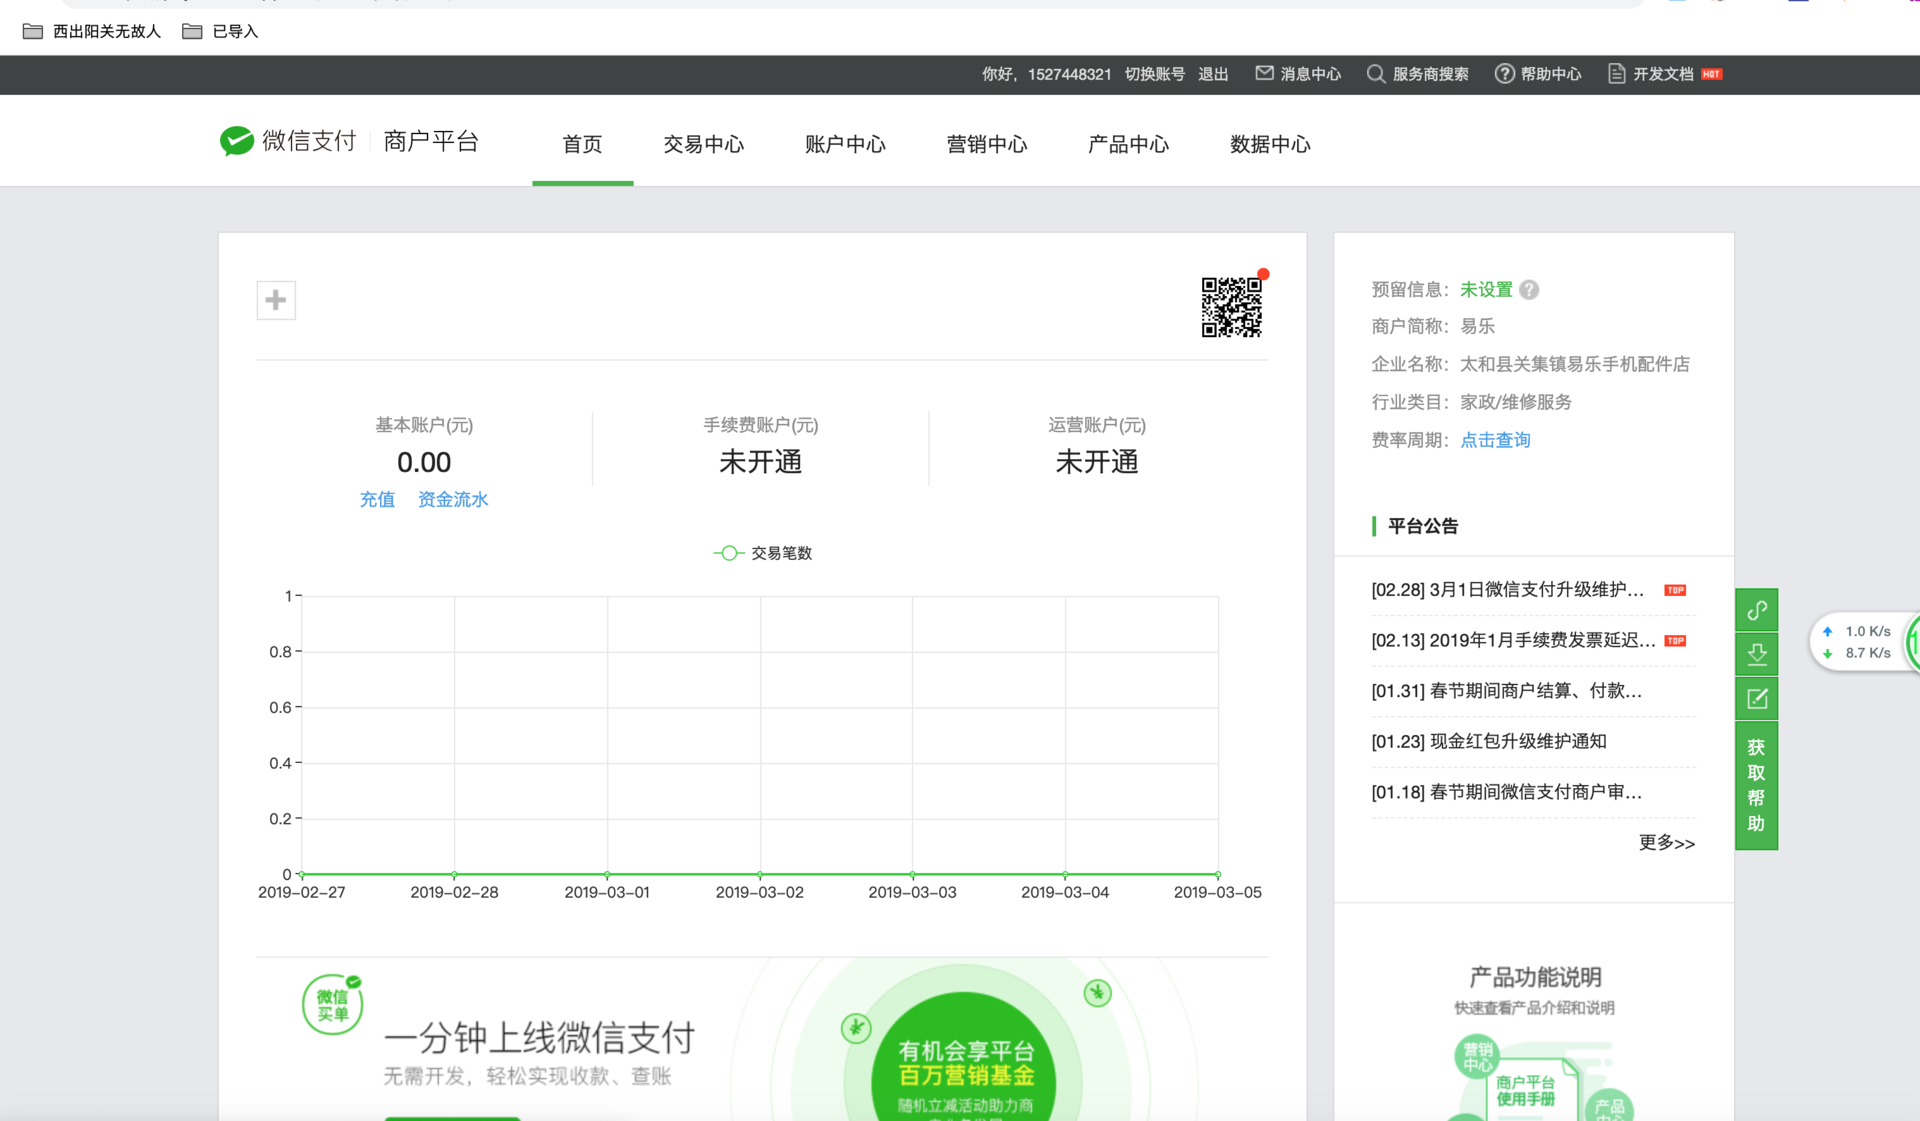
Task: Go to 数据中心 tab
Action: 1269,144
